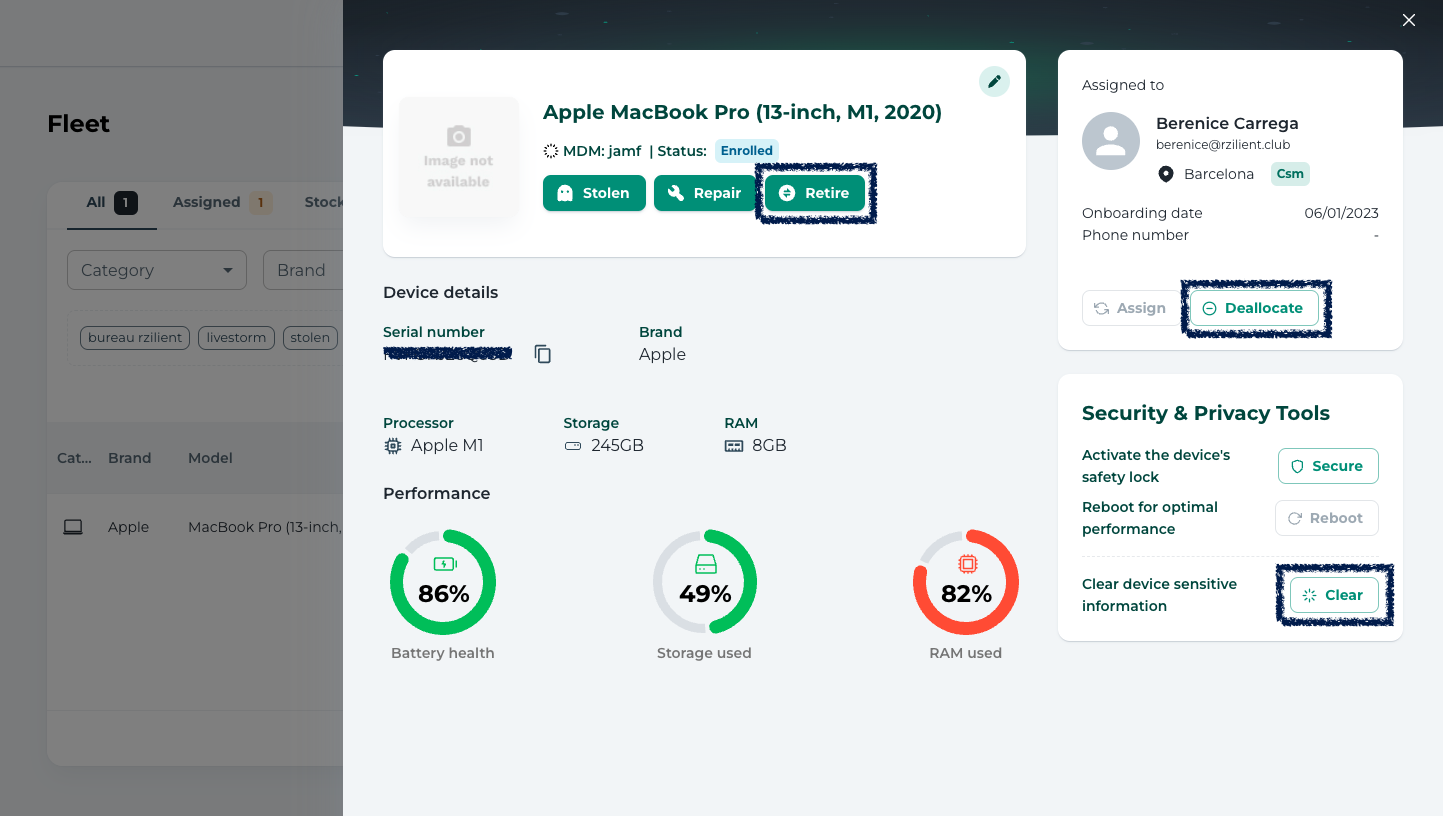This screenshot has width=1443, height=816.
Task: Select the bureau rzilient tag chip
Action: 135,337
